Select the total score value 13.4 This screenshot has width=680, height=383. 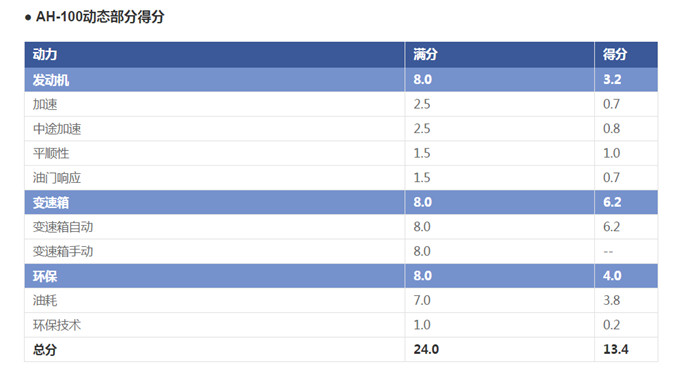pos(615,350)
